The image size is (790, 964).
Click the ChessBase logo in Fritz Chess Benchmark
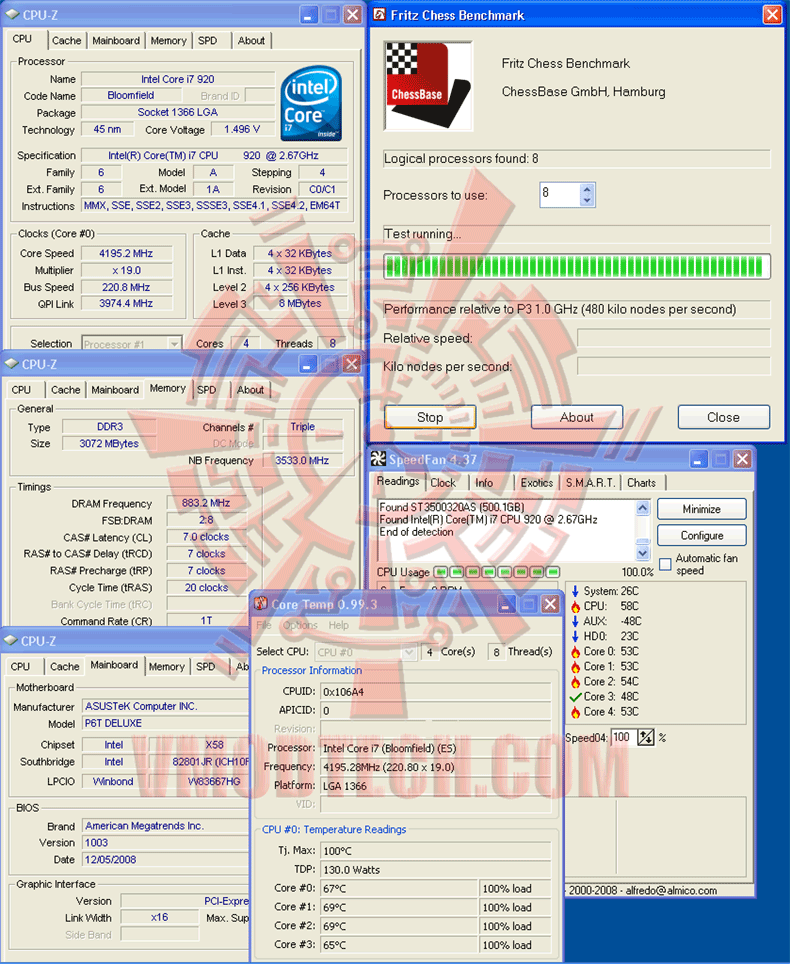(429, 85)
